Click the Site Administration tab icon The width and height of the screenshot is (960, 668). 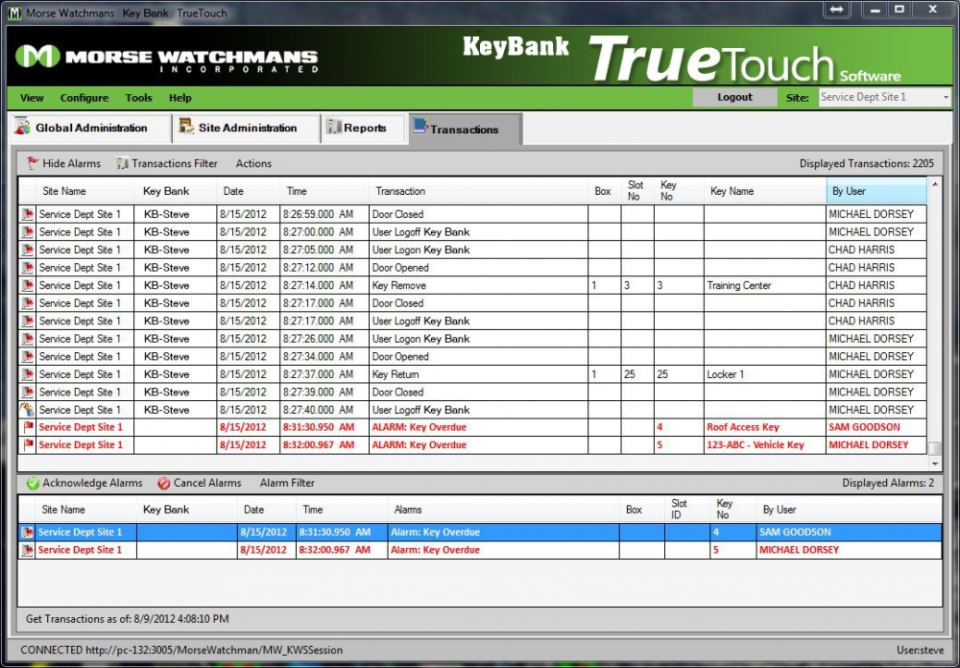185,127
